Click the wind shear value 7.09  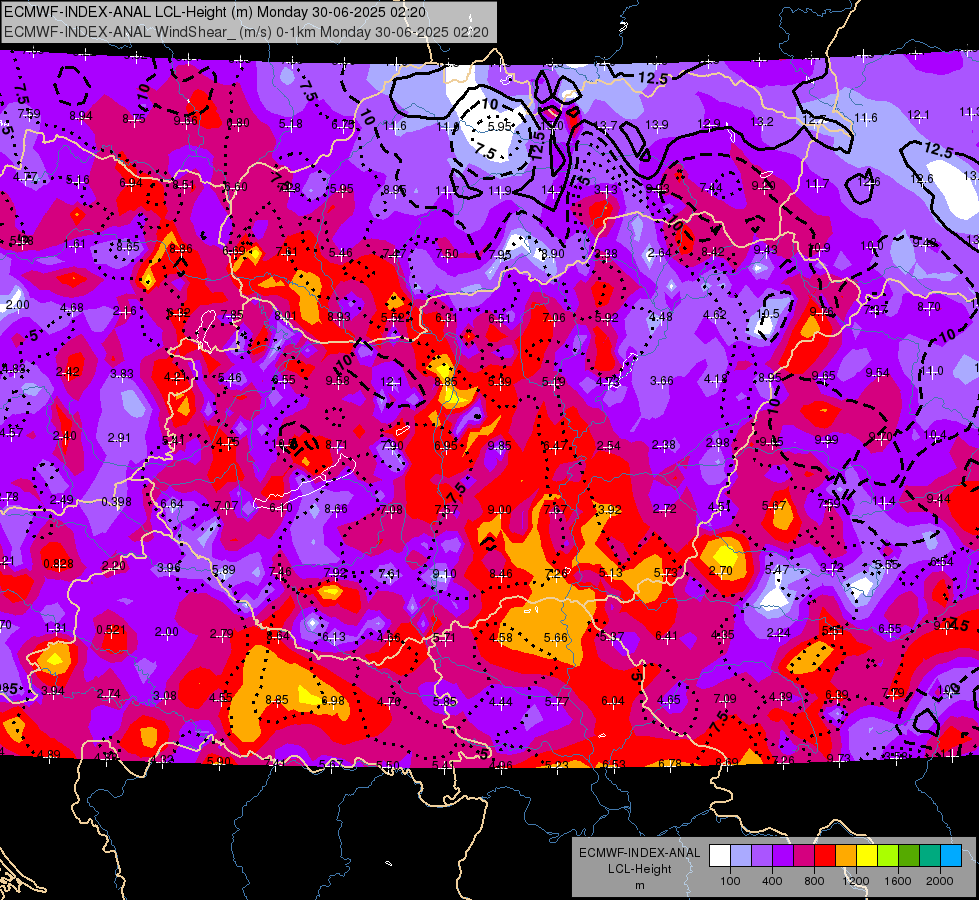(725, 698)
